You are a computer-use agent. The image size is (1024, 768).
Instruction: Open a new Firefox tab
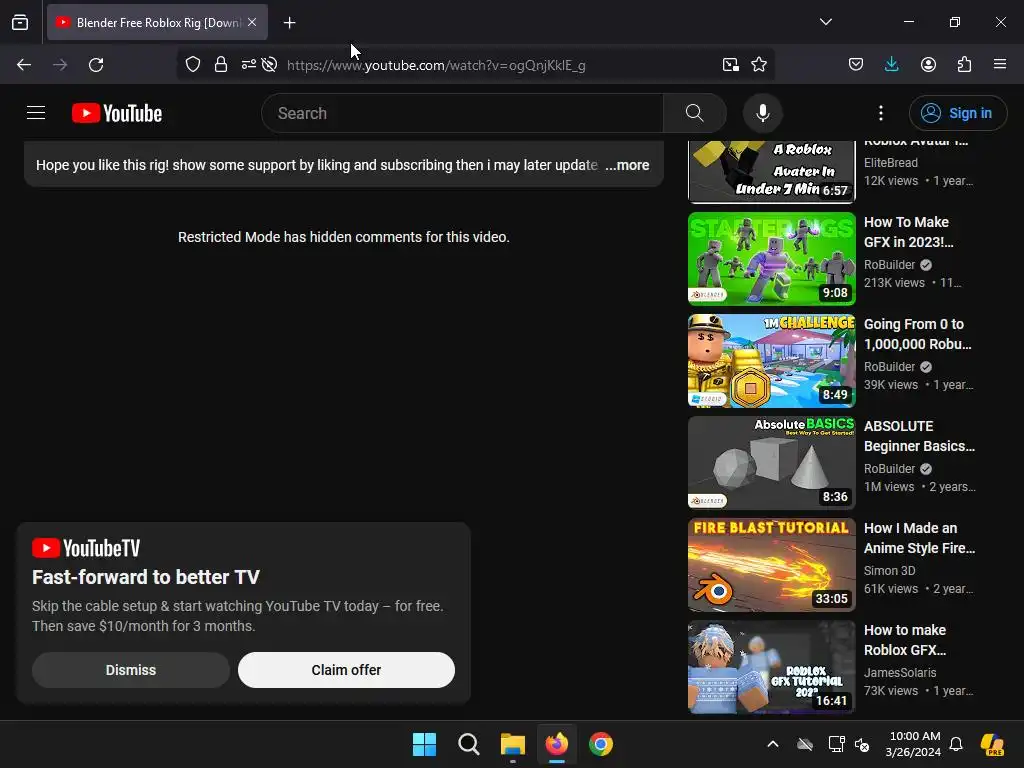pos(289,23)
